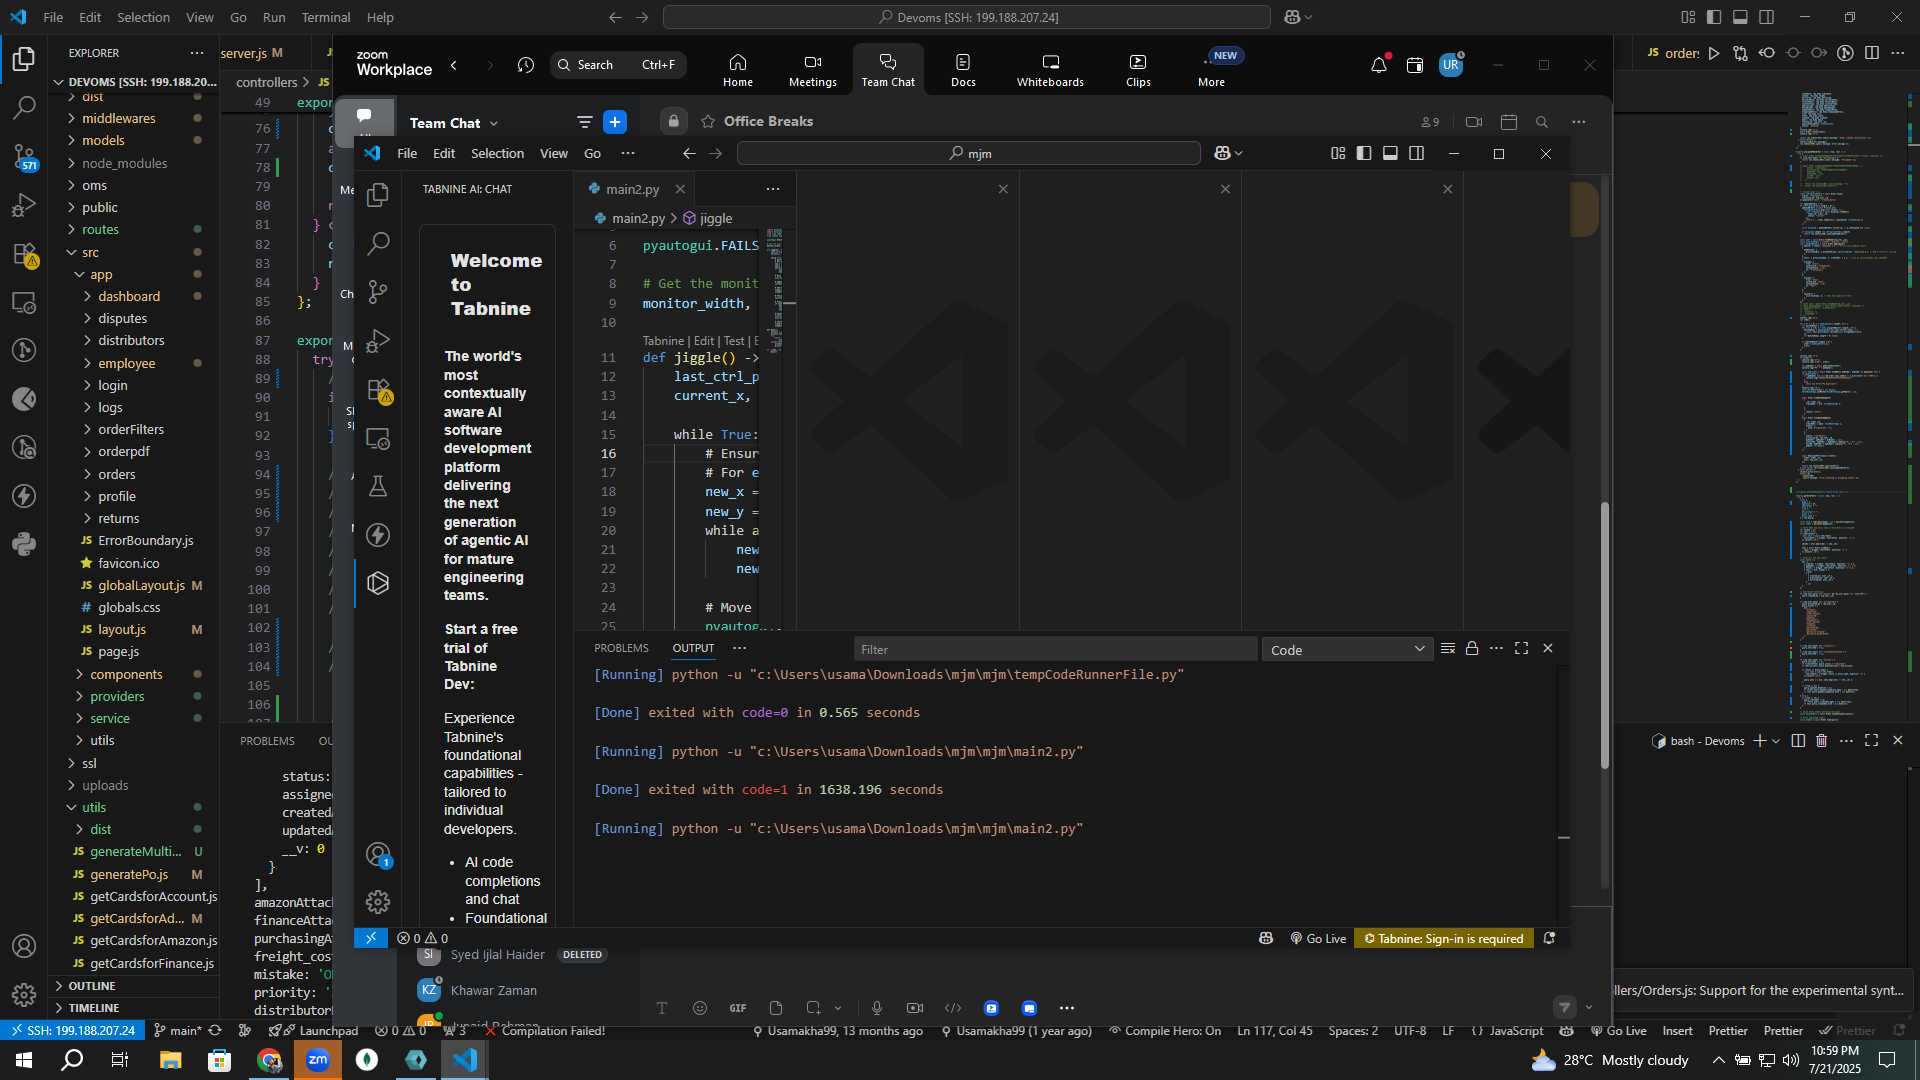Open Zoom Whiteboards

pyautogui.click(x=1050, y=70)
